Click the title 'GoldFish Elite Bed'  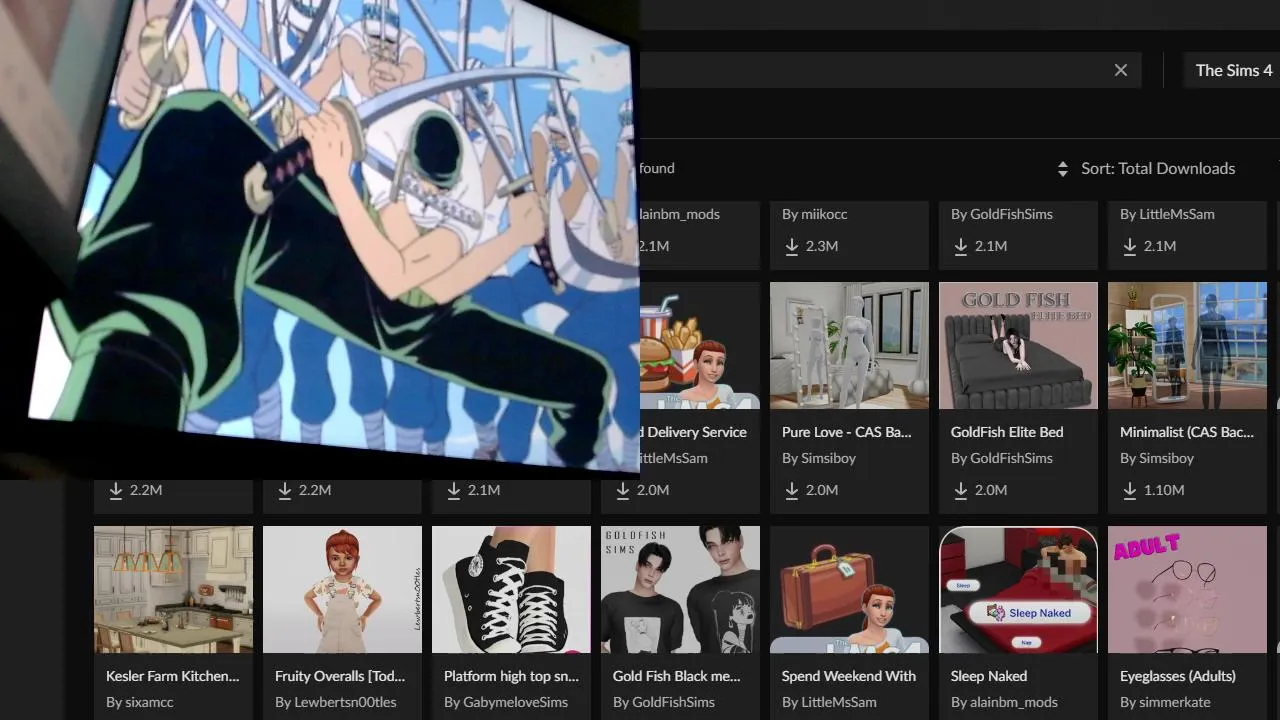pos(1007,432)
